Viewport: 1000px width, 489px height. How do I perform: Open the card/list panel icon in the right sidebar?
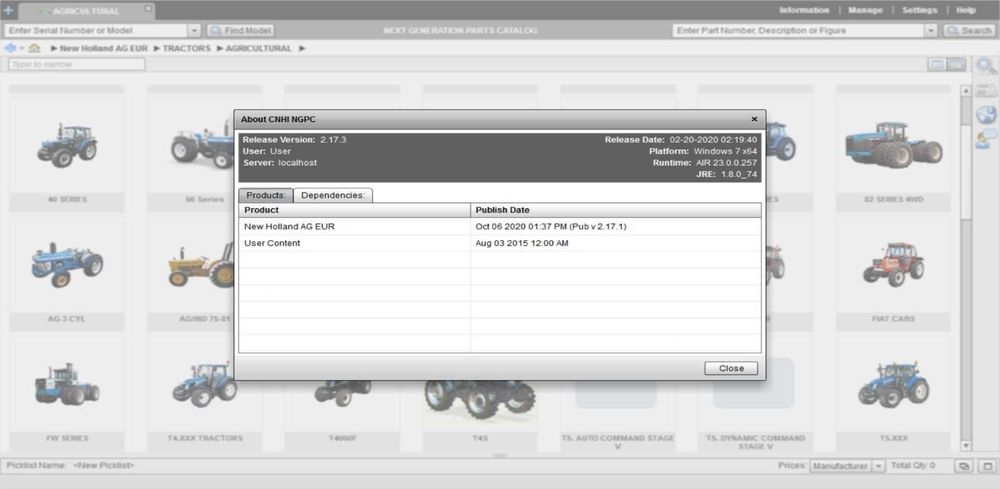tap(986, 90)
